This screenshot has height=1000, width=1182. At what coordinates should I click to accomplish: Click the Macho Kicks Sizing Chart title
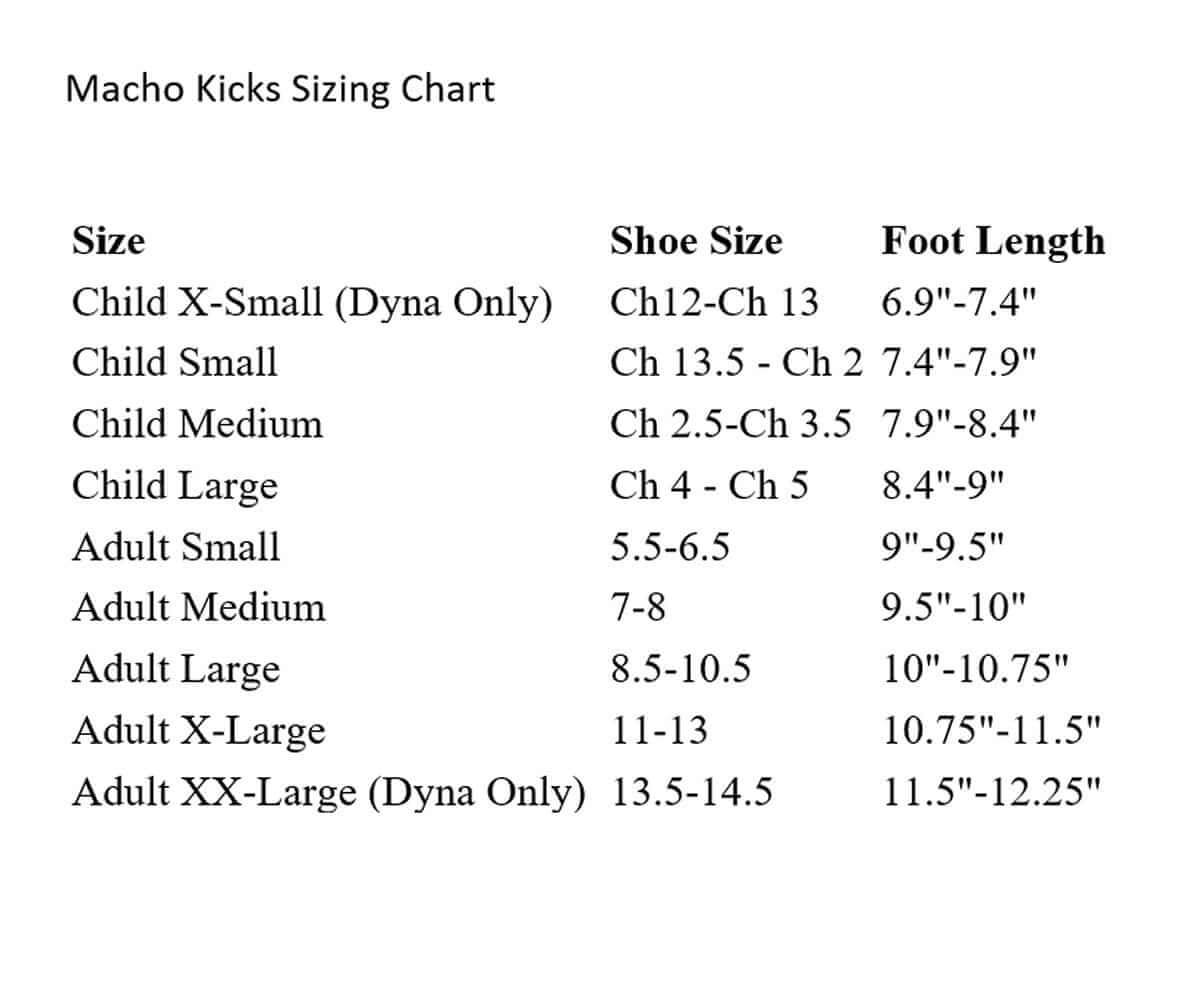coord(280,90)
